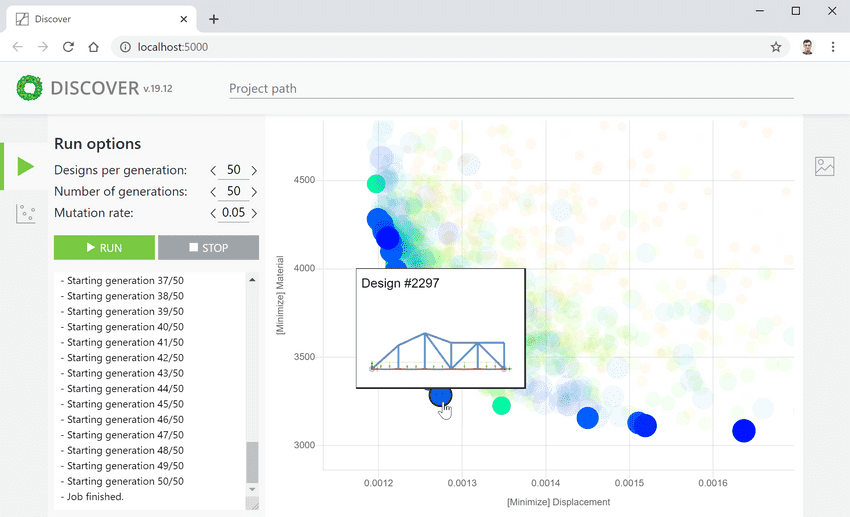The image size is (850, 517).
Task: Click the image gallery icon on right
Action: point(824,167)
